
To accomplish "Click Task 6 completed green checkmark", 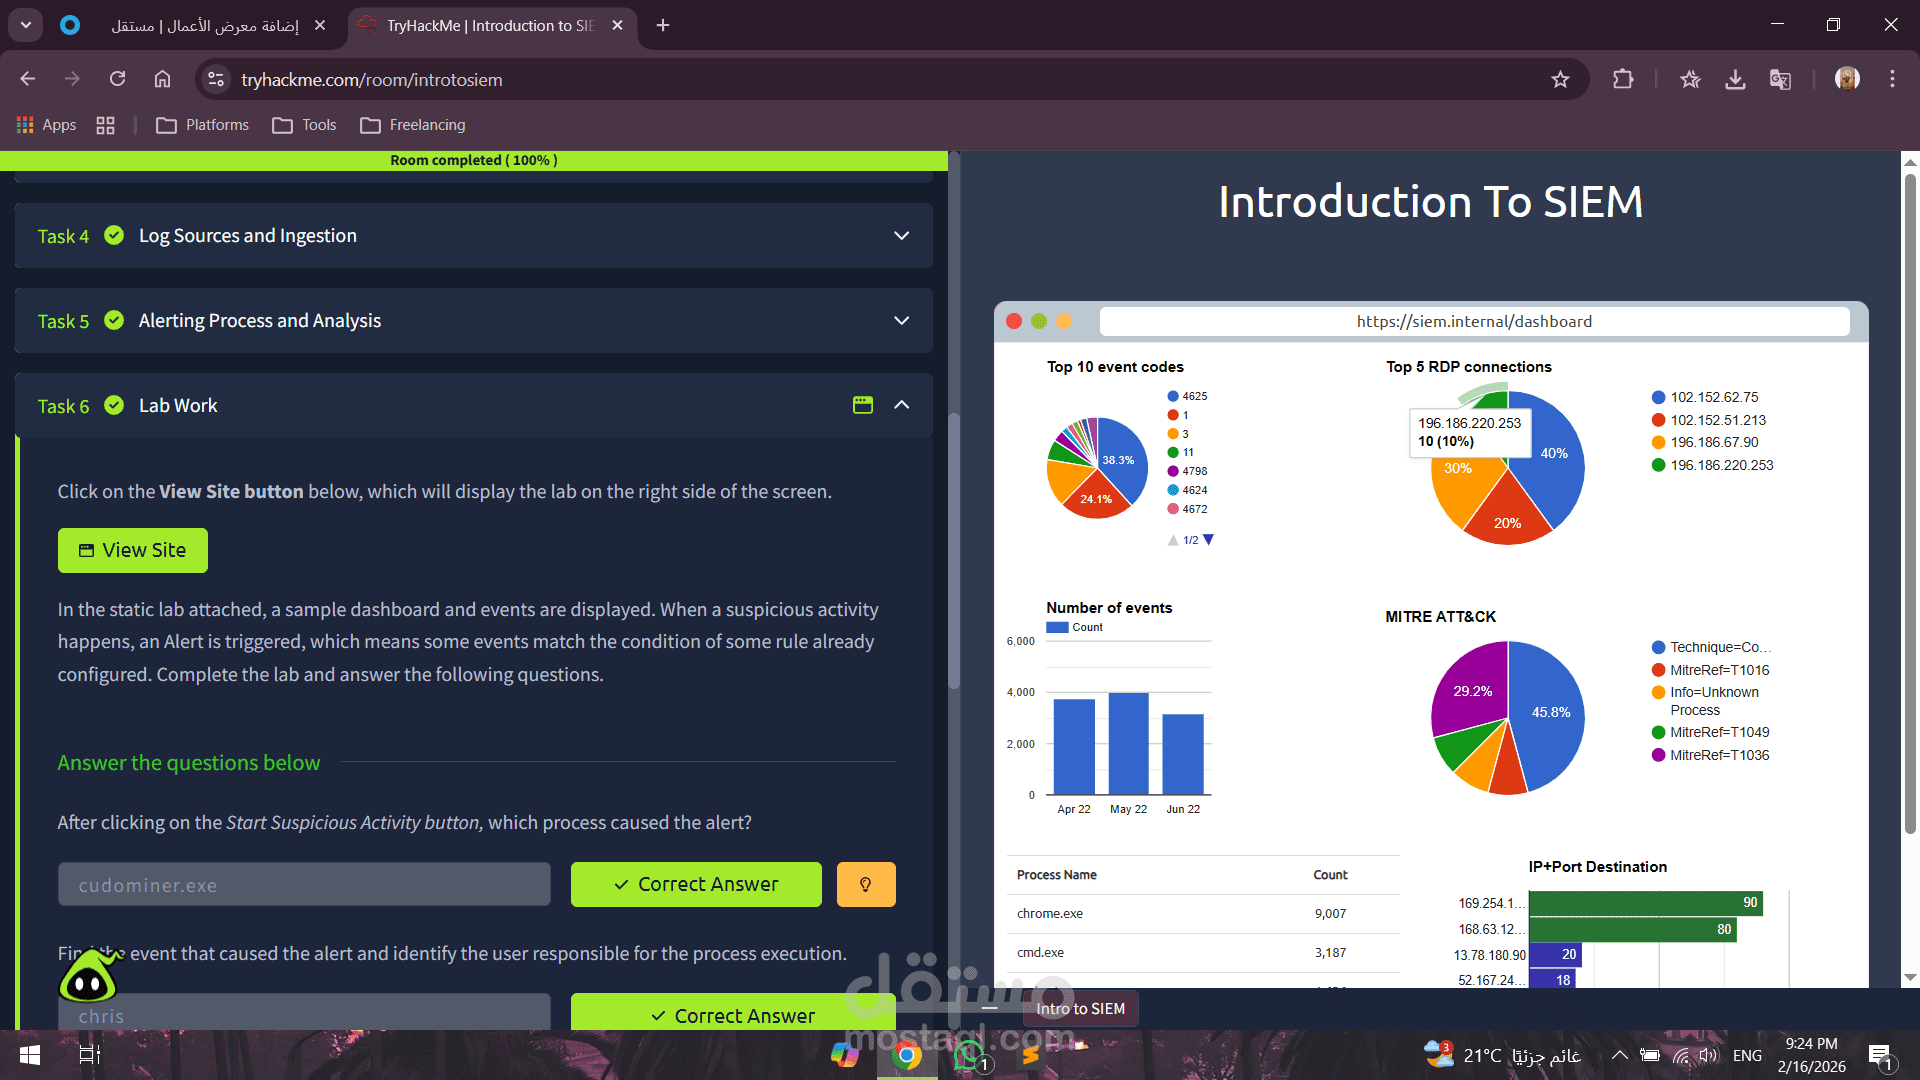I will click(114, 405).
